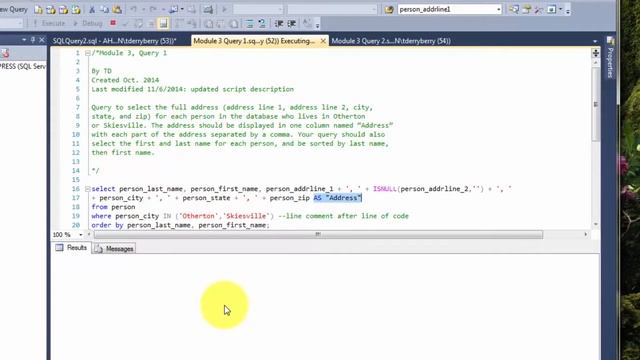This screenshot has width=640, height=360.
Task: Click second query-type icon in standard toolbar
Action: (x=51, y=9)
